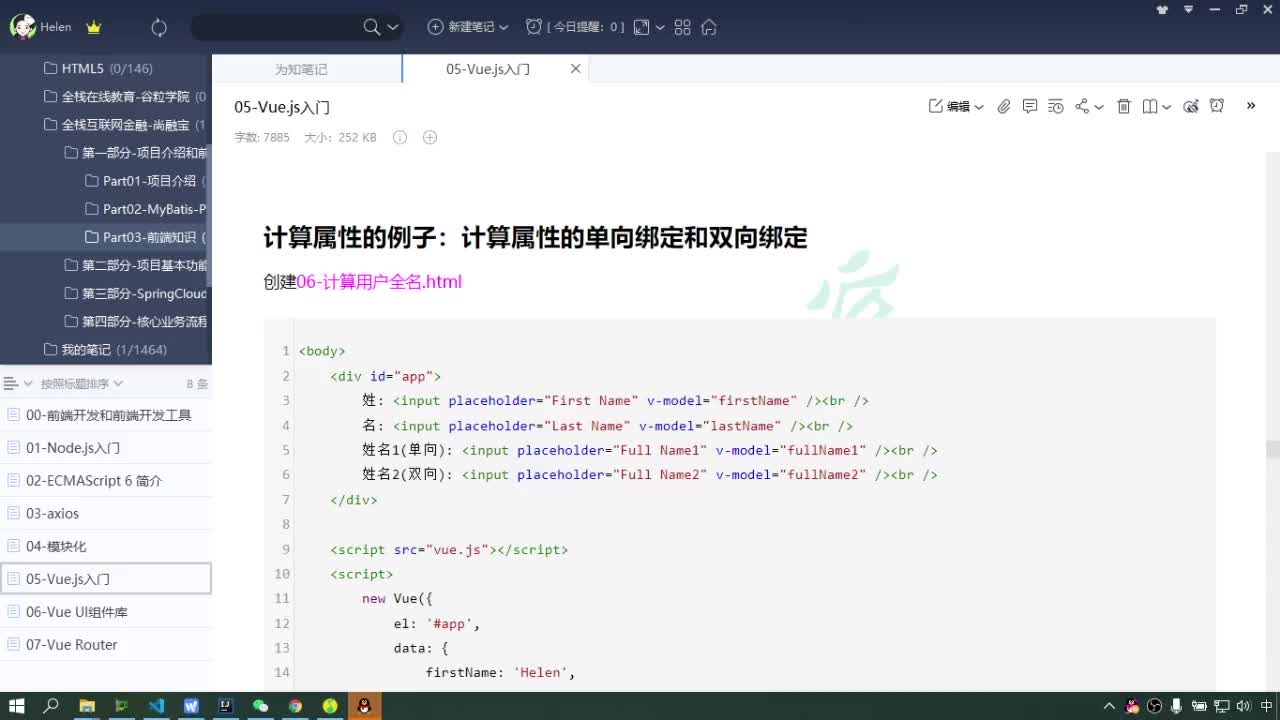Click 新建笔记 new note button
This screenshot has width=1280, height=720.
pos(461,27)
